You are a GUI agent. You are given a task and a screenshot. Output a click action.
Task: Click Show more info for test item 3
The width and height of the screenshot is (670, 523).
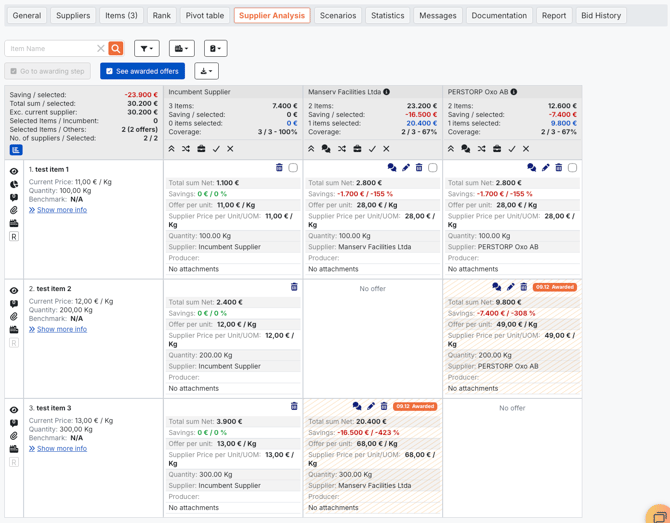coord(62,448)
